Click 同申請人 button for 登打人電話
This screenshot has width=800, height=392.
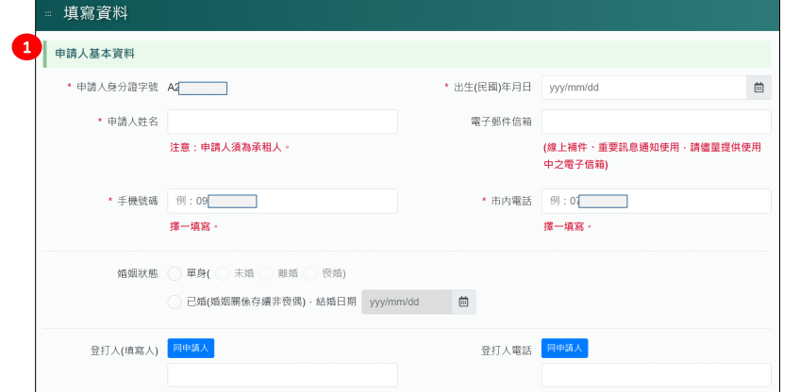pyautogui.click(x=564, y=348)
